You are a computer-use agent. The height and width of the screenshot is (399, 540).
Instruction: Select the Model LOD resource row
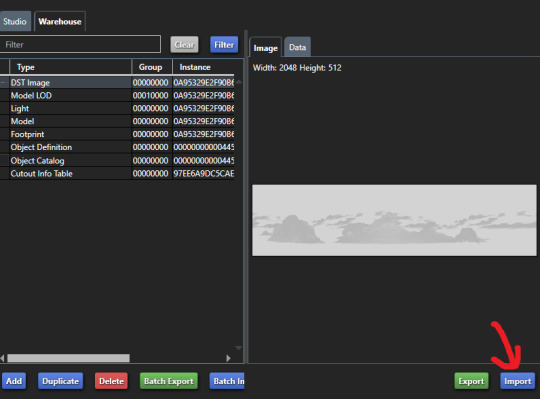tap(117, 95)
